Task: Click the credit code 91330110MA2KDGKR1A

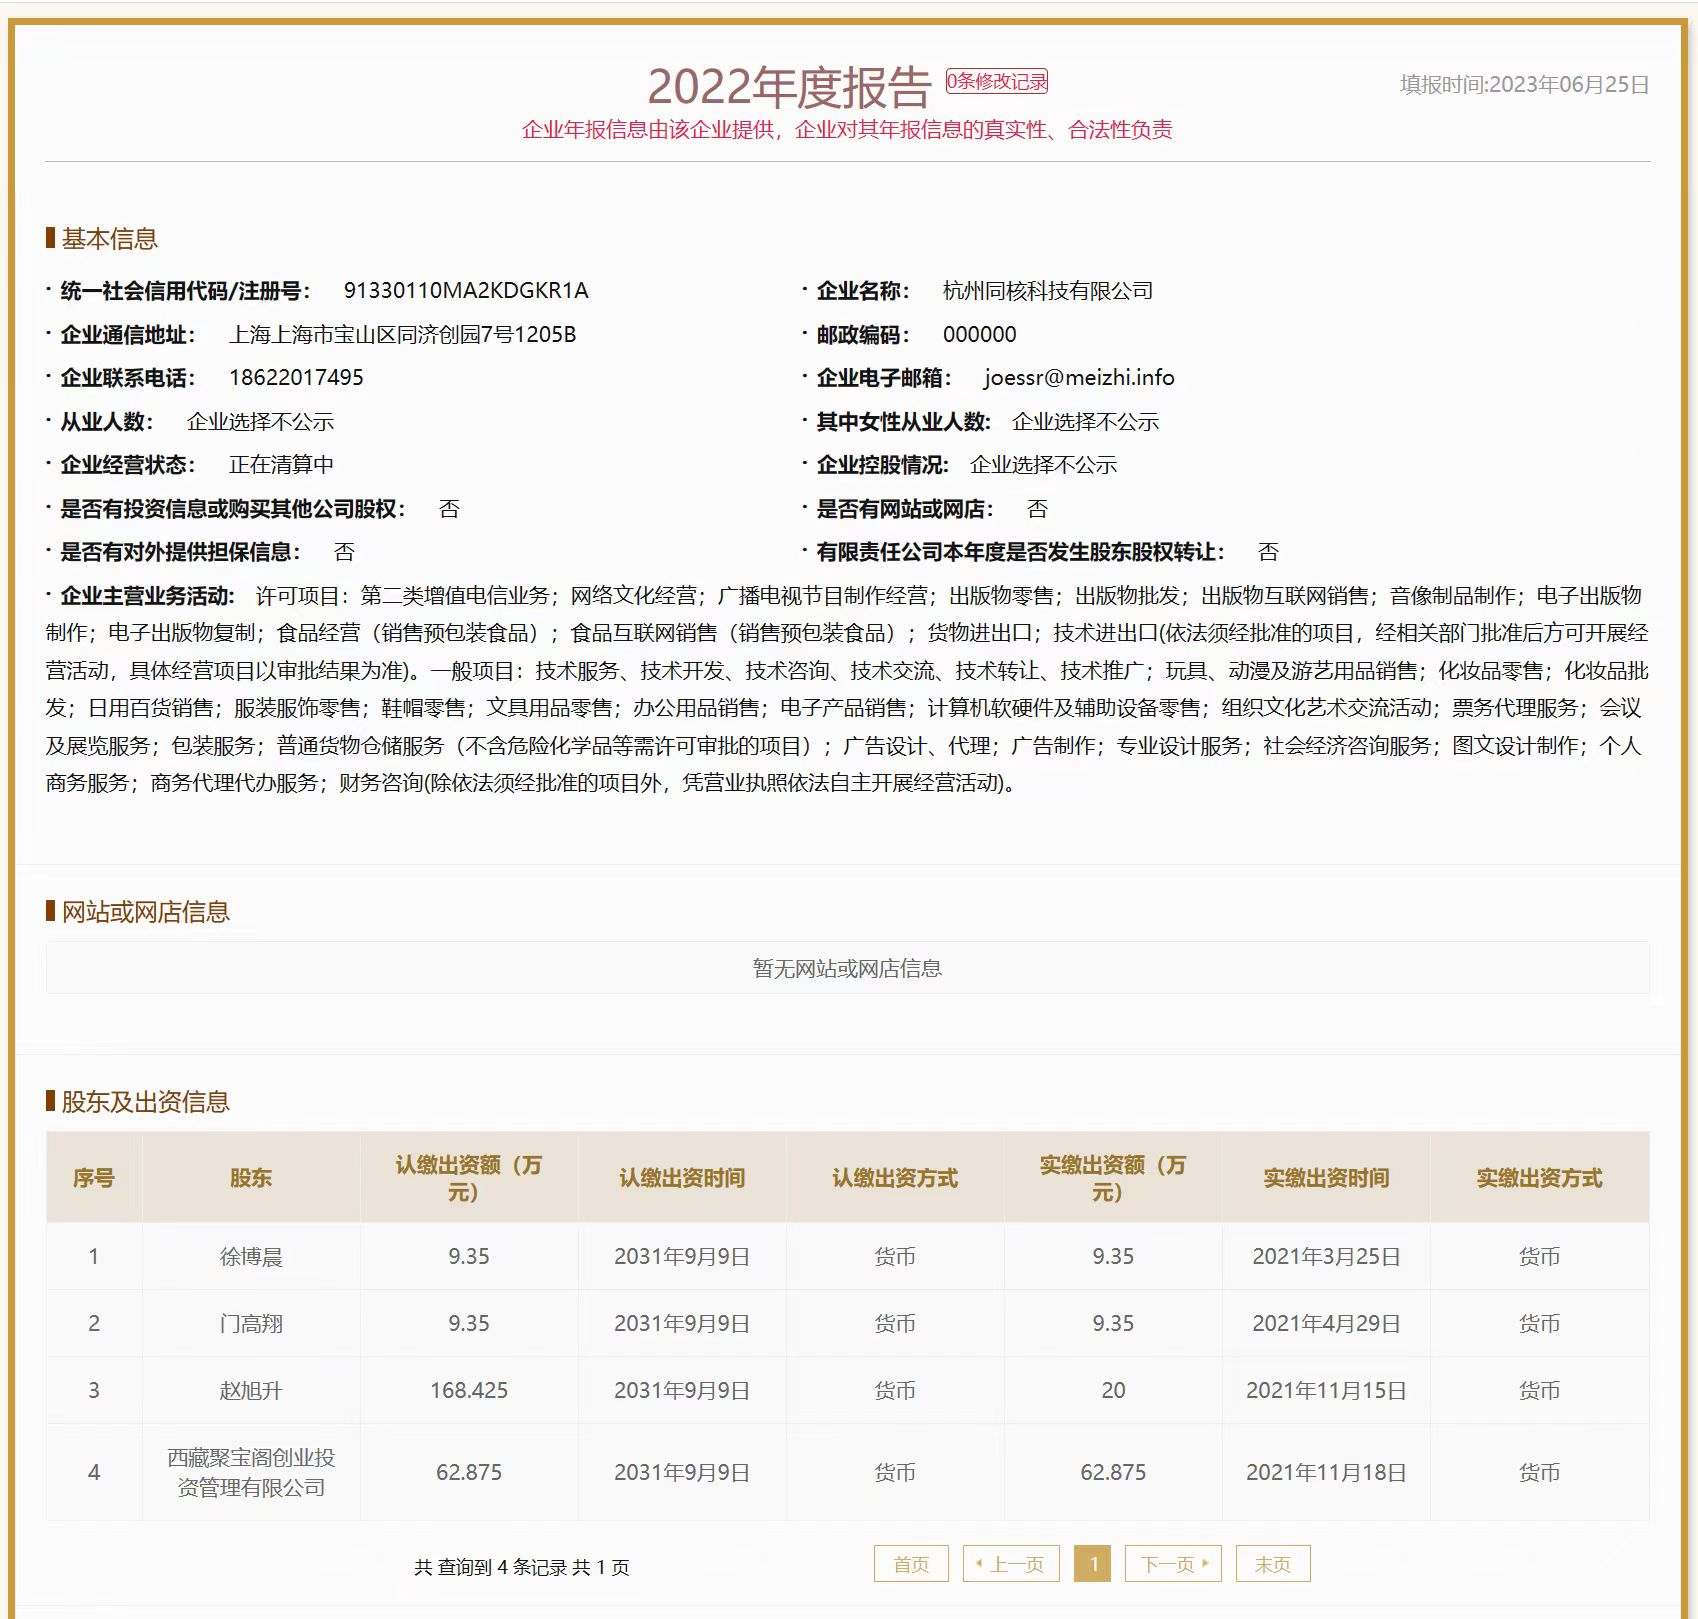Action: pos(465,291)
